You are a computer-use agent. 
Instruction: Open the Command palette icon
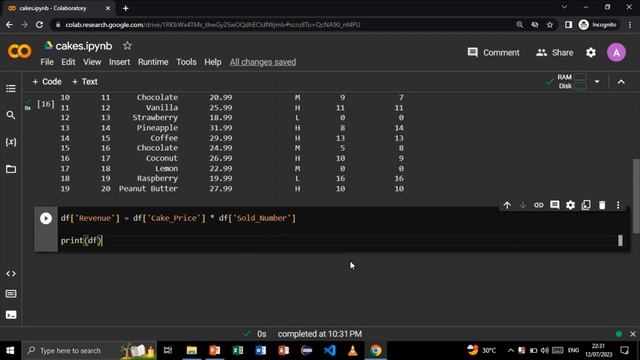11,294
